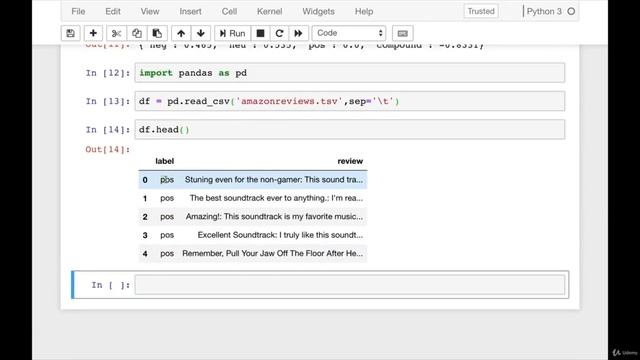Click the import pandas code cell
640x360 pixels.
point(350,73)
